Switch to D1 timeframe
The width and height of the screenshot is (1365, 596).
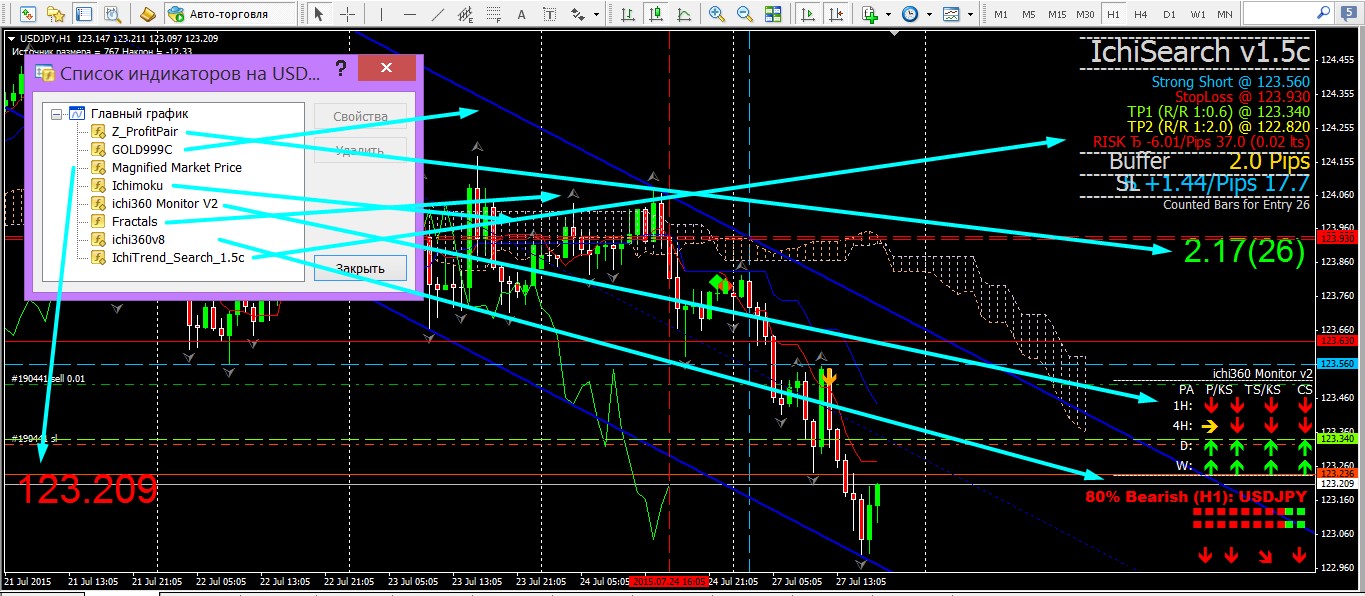1169,14
